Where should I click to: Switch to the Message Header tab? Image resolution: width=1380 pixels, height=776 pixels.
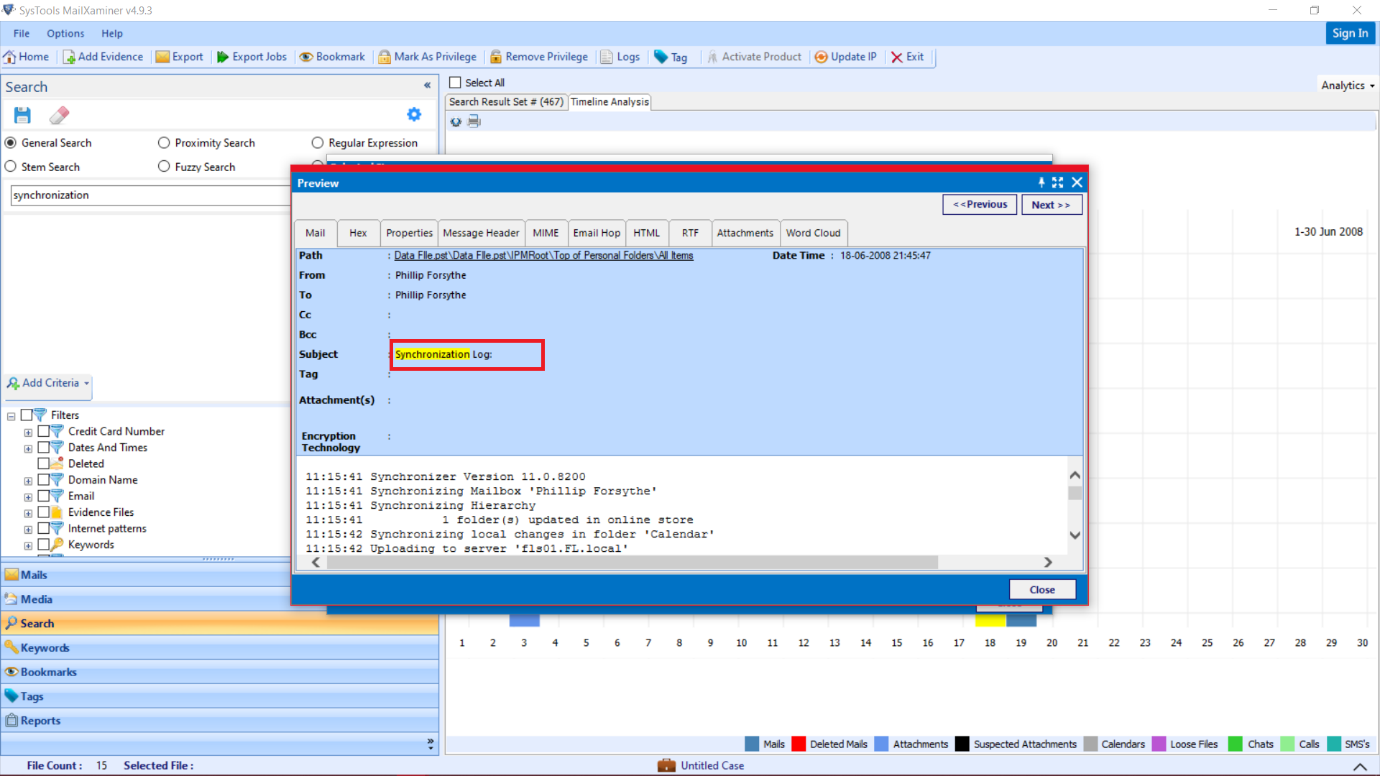[x=480, y=232]
